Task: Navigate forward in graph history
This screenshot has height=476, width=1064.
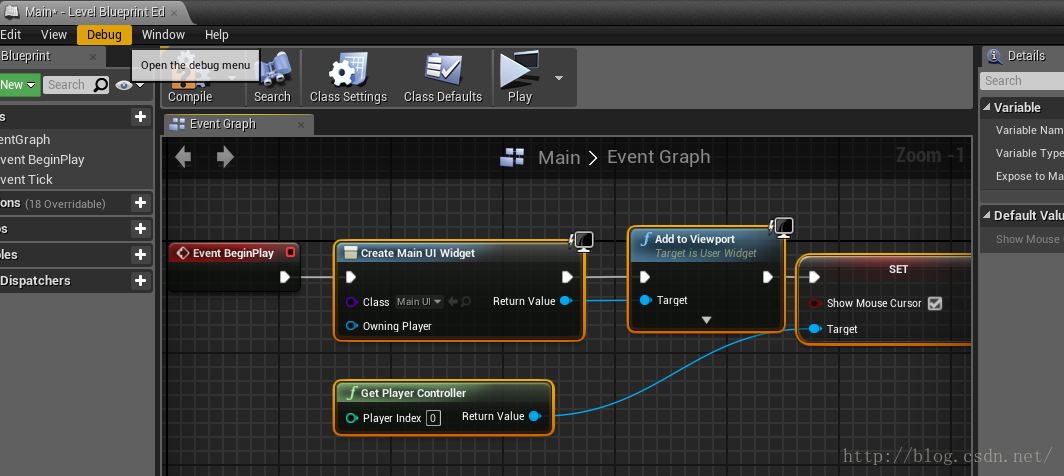Action: (225, 158)
